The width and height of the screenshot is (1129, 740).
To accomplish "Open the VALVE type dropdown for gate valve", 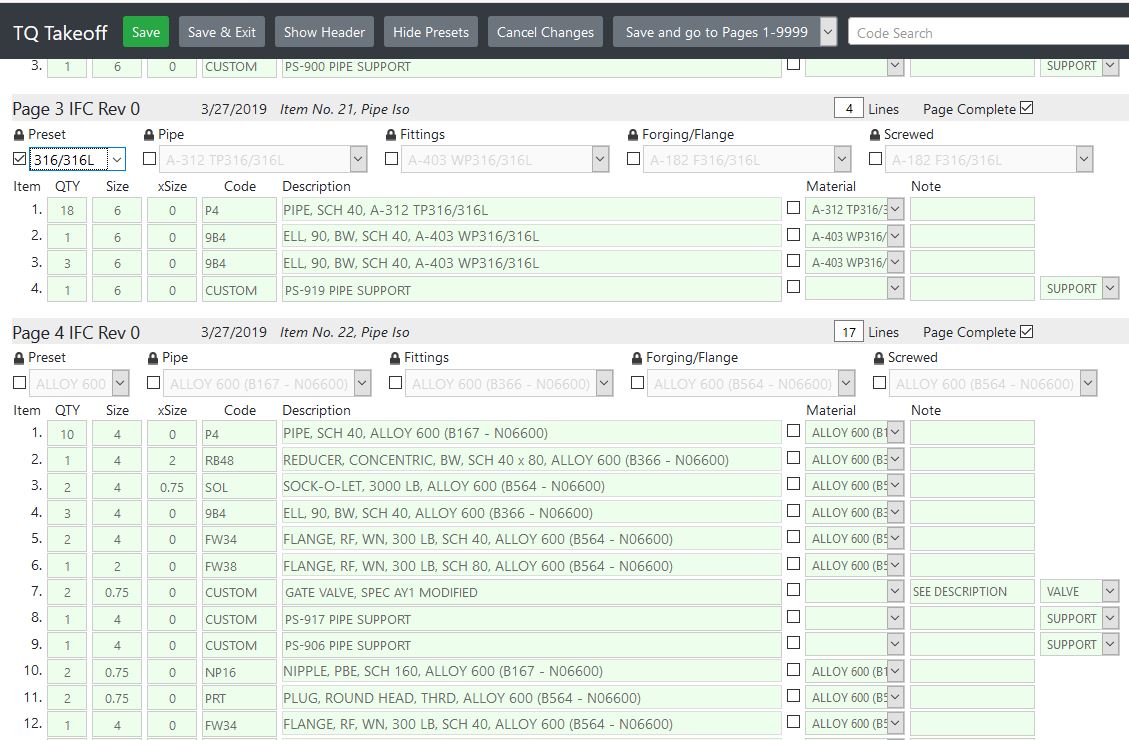I will point(1110,592).
